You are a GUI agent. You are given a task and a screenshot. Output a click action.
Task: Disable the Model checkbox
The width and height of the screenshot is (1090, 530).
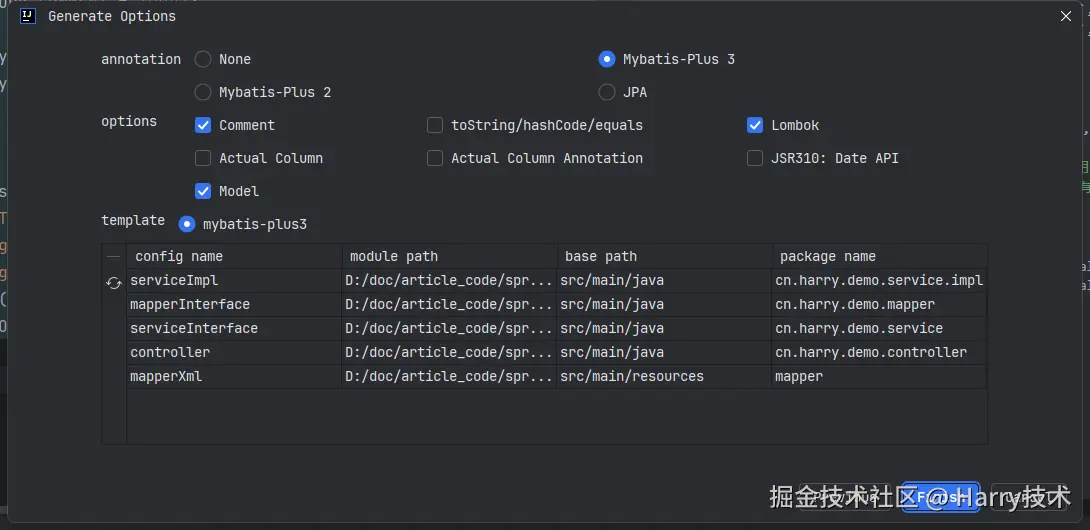coord(203,191)
